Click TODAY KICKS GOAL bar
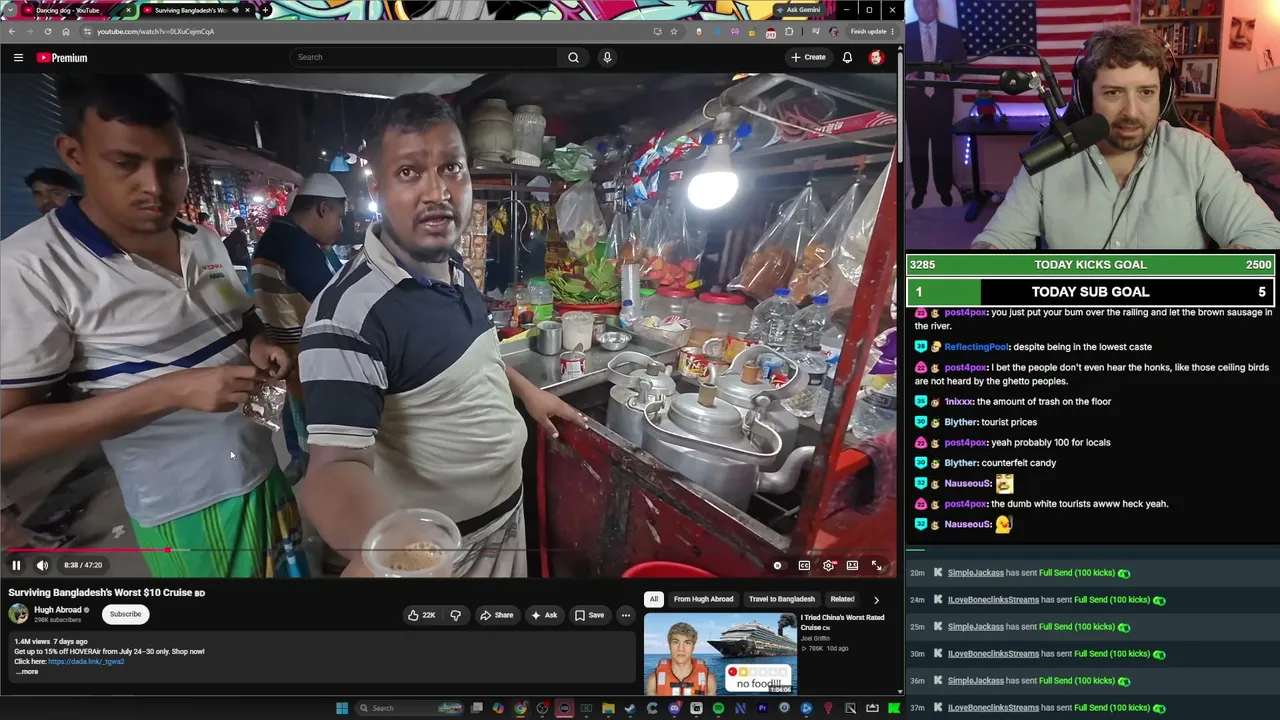 [1091, 265]
